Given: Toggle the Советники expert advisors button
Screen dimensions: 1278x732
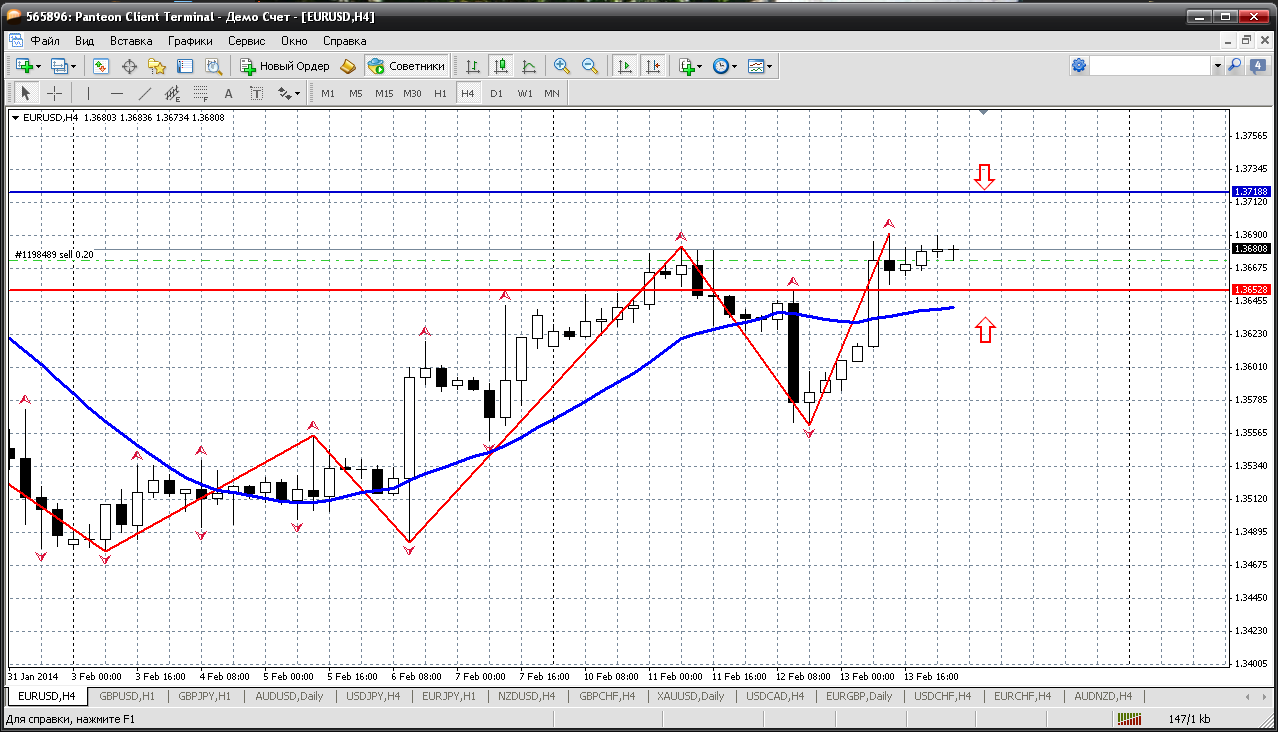Looking at the screenshot, I should (x=406, y=66).
